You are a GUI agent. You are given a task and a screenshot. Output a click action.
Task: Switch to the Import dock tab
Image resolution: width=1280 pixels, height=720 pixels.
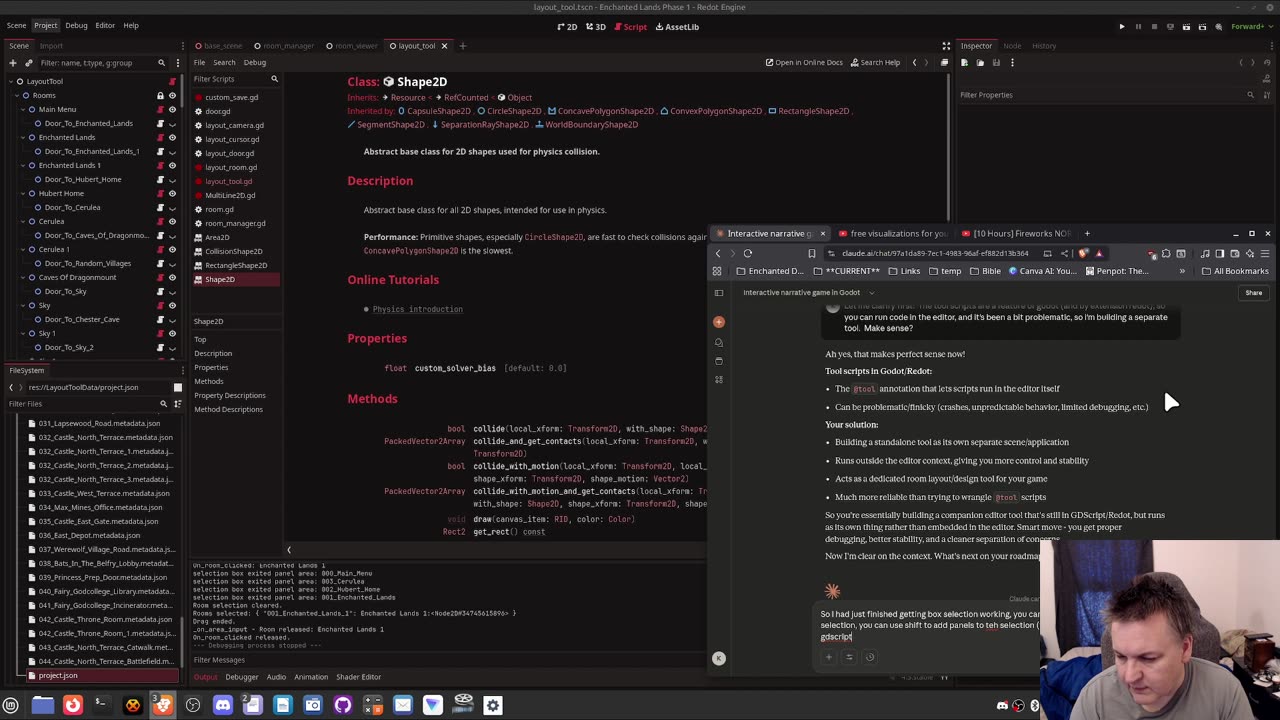click(51, 46)
